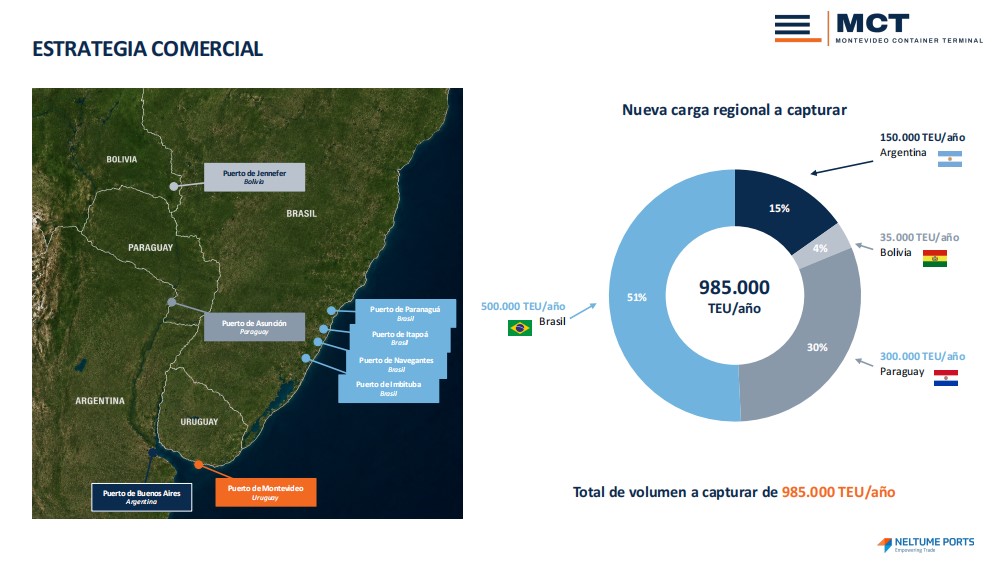
Task: Click the Puerto de Asunción map marker dot
Action: tap(171, 302)
